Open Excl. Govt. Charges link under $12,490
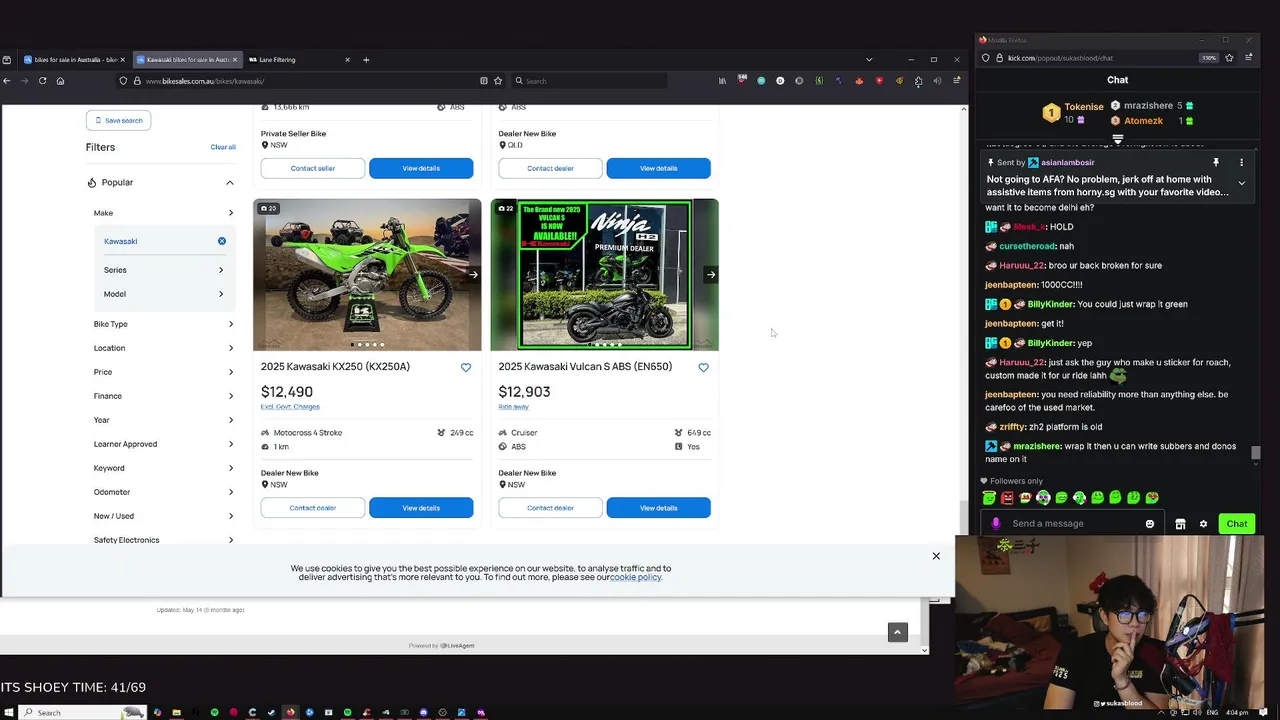Screen dimensions: 1280x720 [290, 407]
